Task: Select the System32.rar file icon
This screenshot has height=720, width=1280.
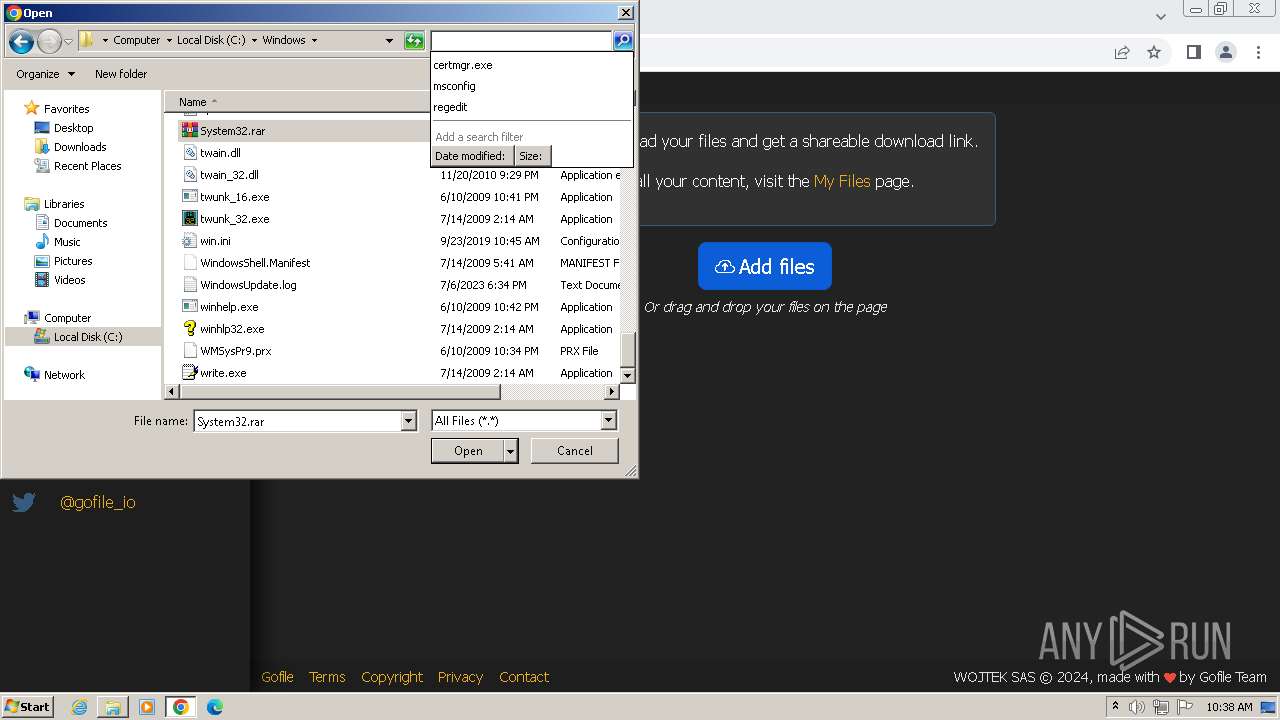Action: [x=190, y=130]
